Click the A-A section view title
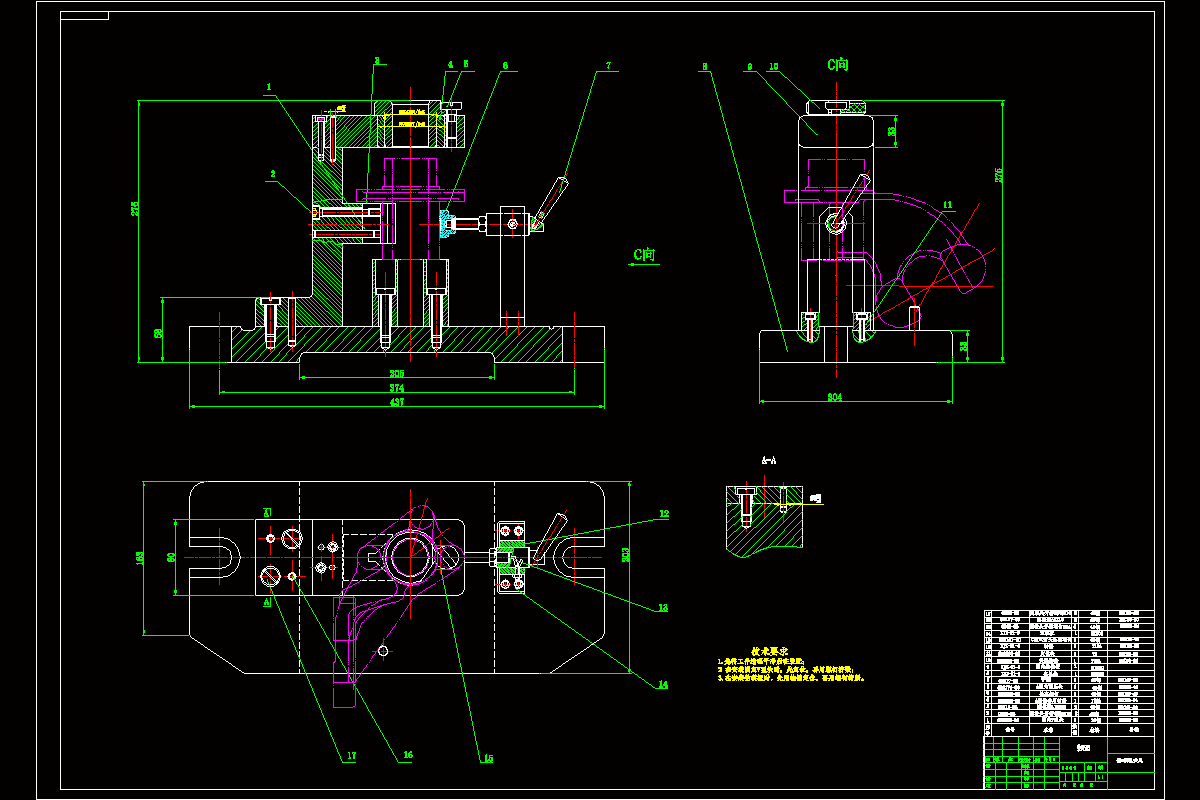This screenshot has width=1200, height=800. pyautogui.click(x=769, y=462)
